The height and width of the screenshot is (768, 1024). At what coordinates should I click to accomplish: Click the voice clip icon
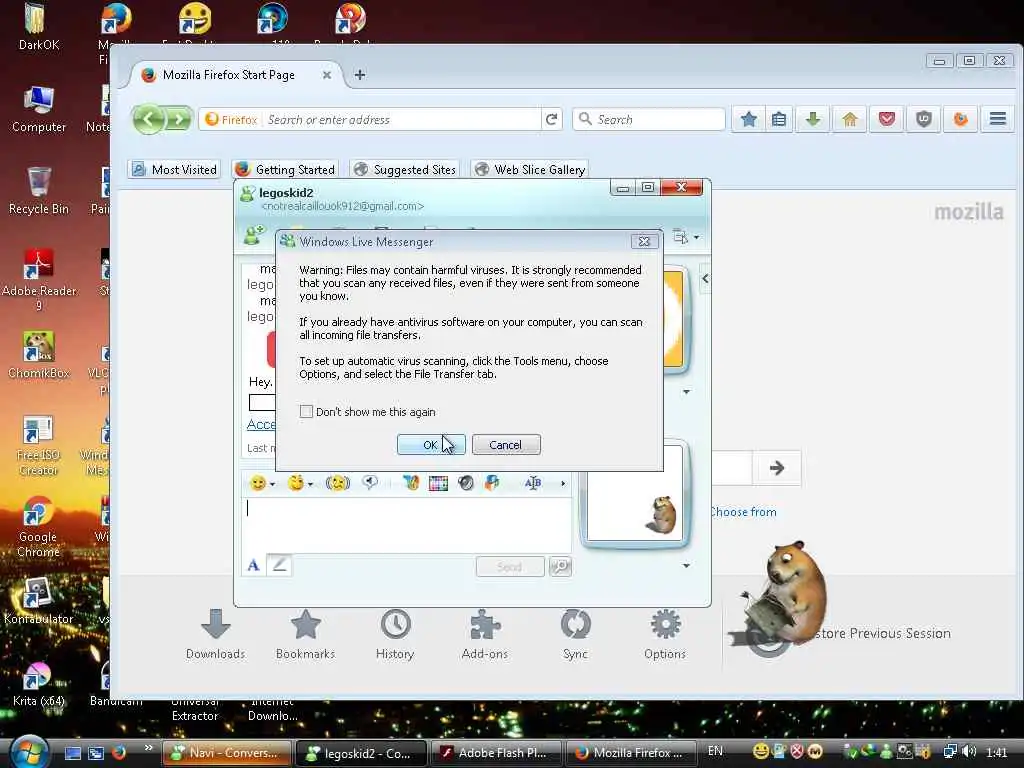coord(370,483)
